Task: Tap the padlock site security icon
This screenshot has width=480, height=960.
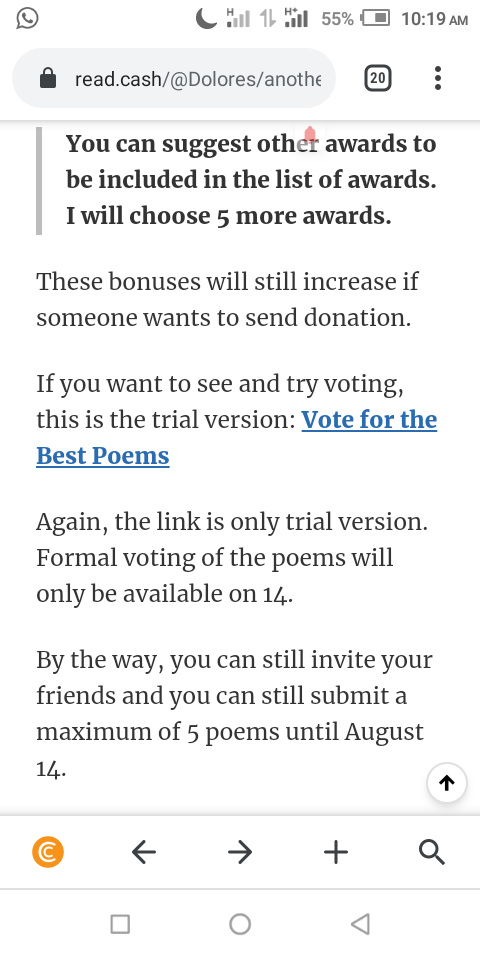Action: pyautogui.click(x=48, y=78)
